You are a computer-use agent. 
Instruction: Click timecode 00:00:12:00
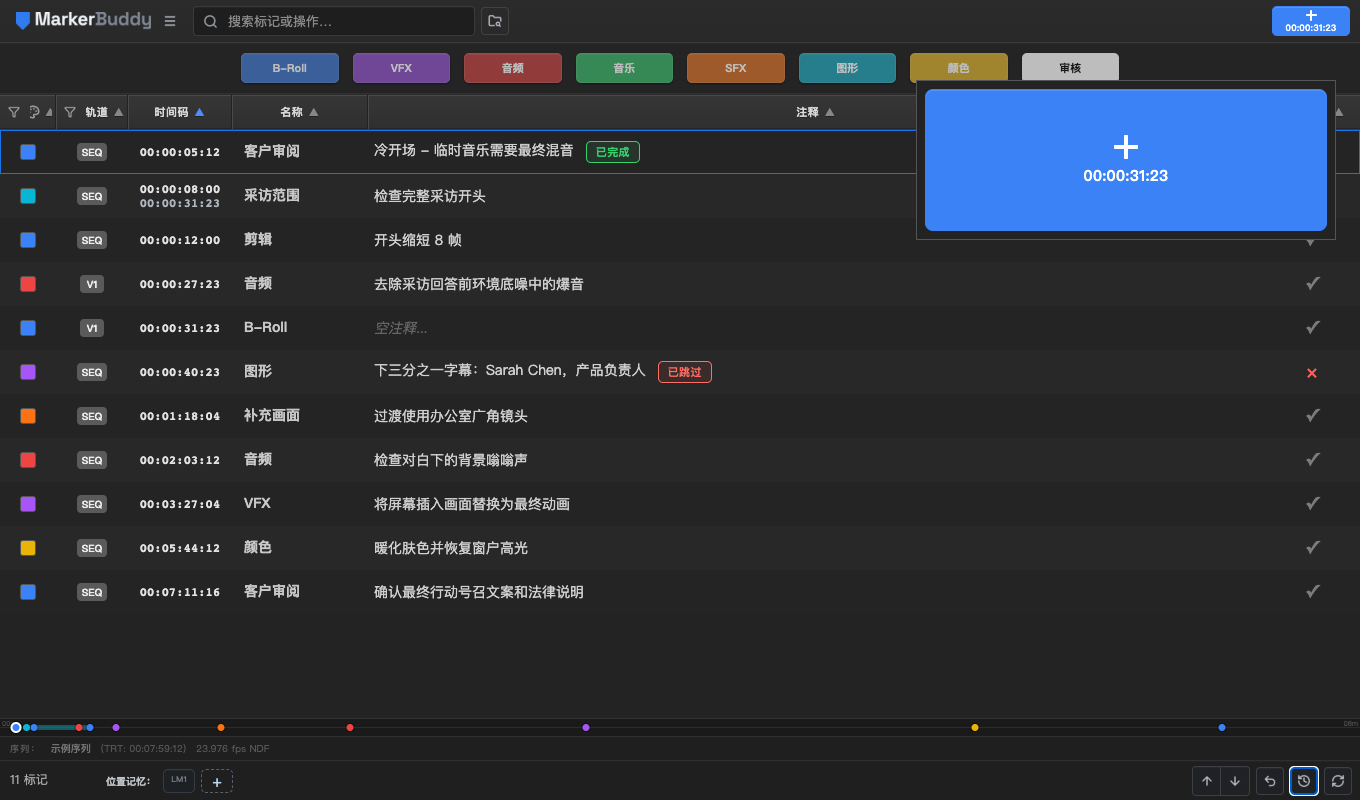coord(180,240)
